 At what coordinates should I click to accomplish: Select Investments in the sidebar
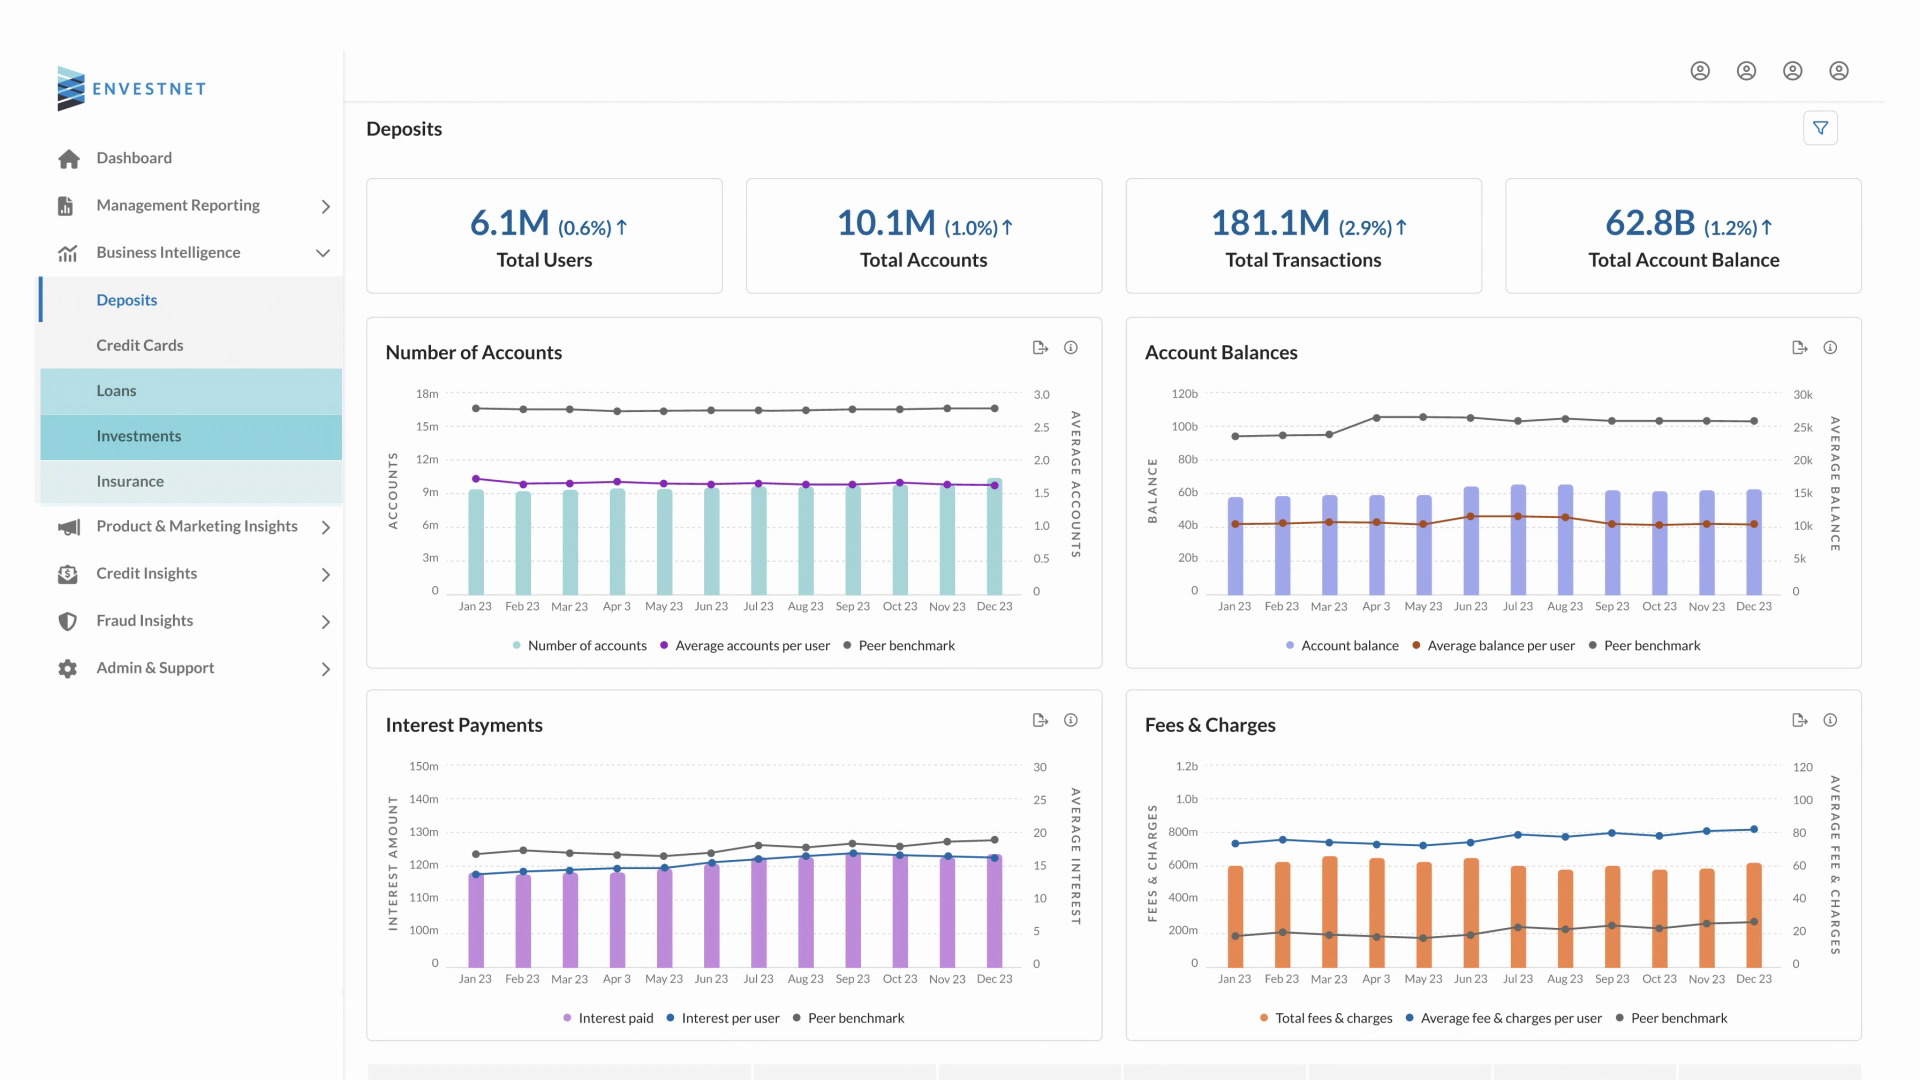tap(190, 436)
